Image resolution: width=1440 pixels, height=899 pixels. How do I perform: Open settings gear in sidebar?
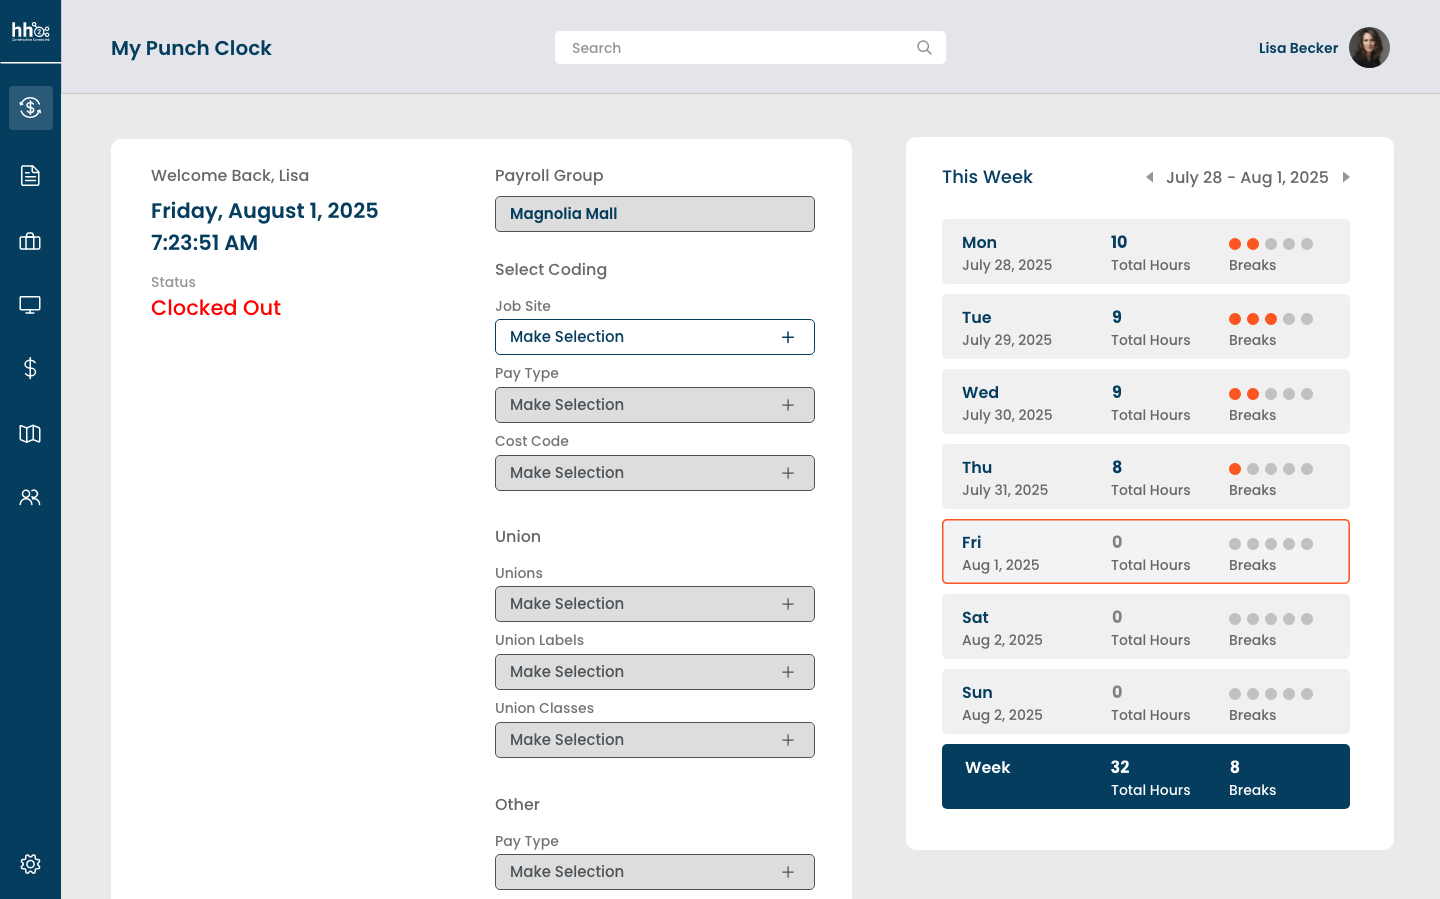pos(30,864)
